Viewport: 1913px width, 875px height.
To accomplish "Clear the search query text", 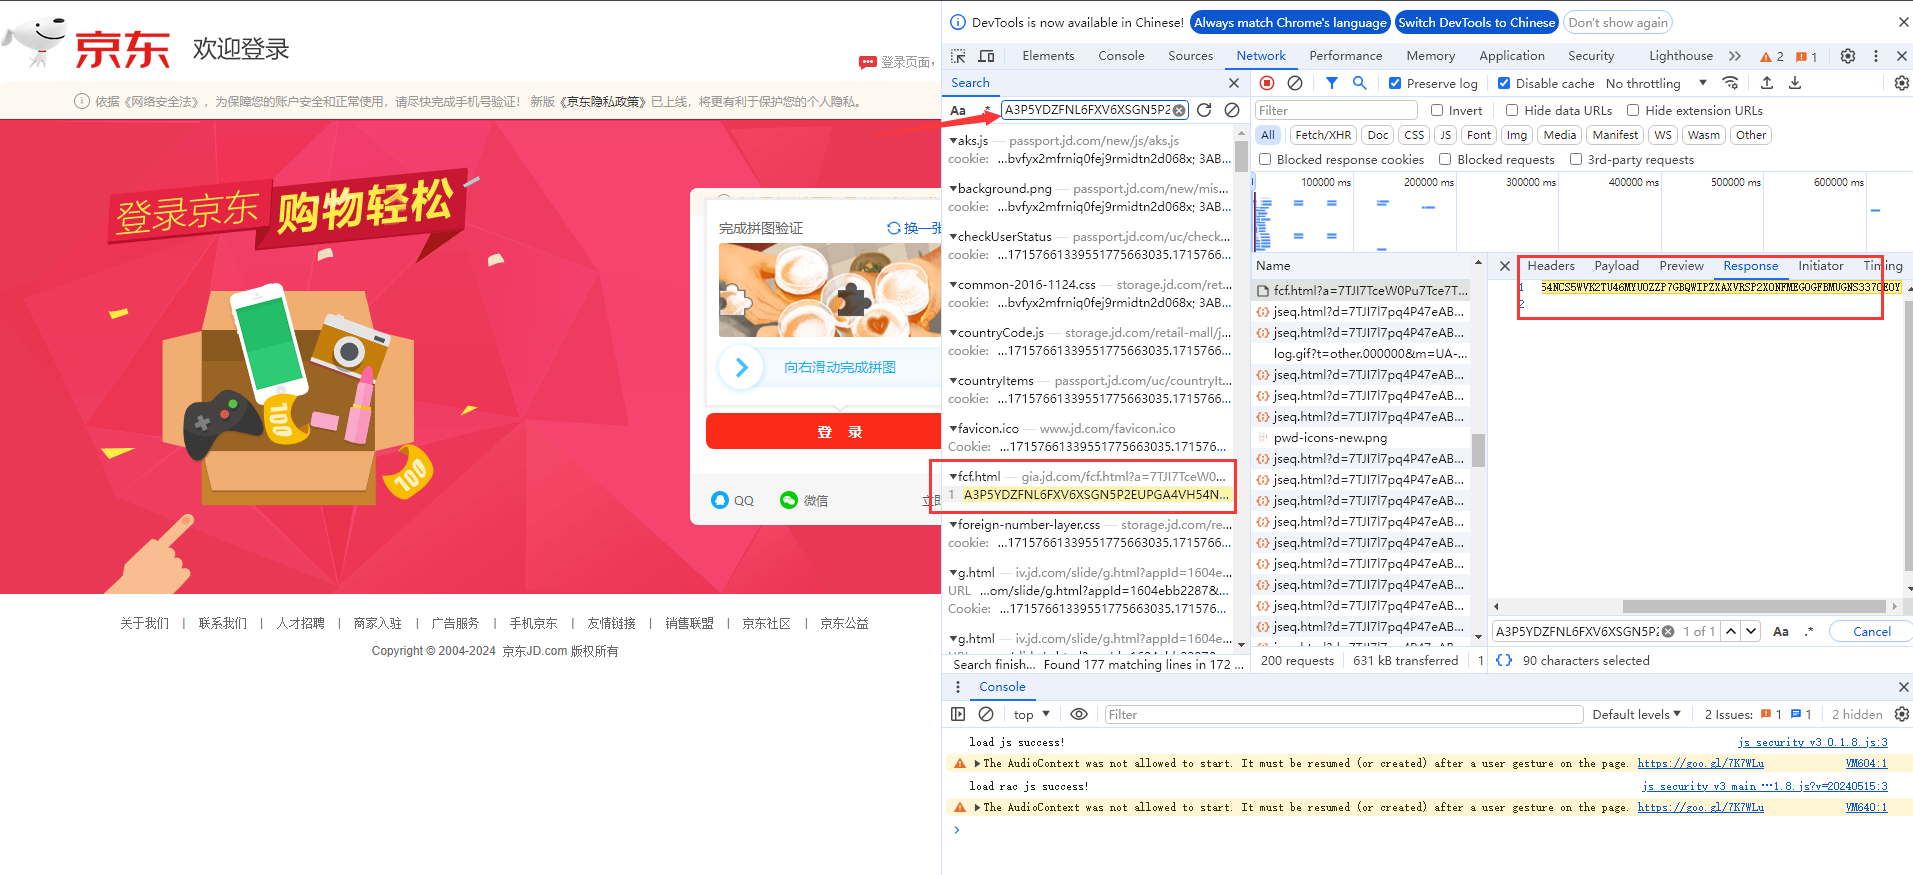I will point(1179,110).
